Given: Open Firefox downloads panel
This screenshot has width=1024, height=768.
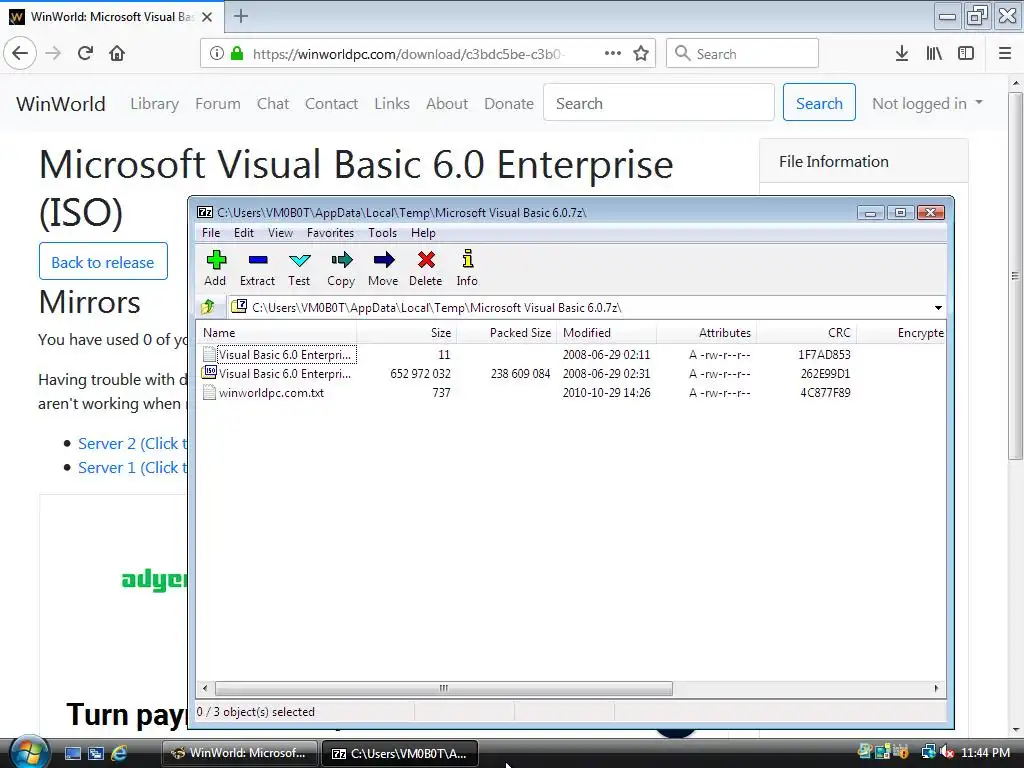Looking at the screenshot, I should coord(902,54).
